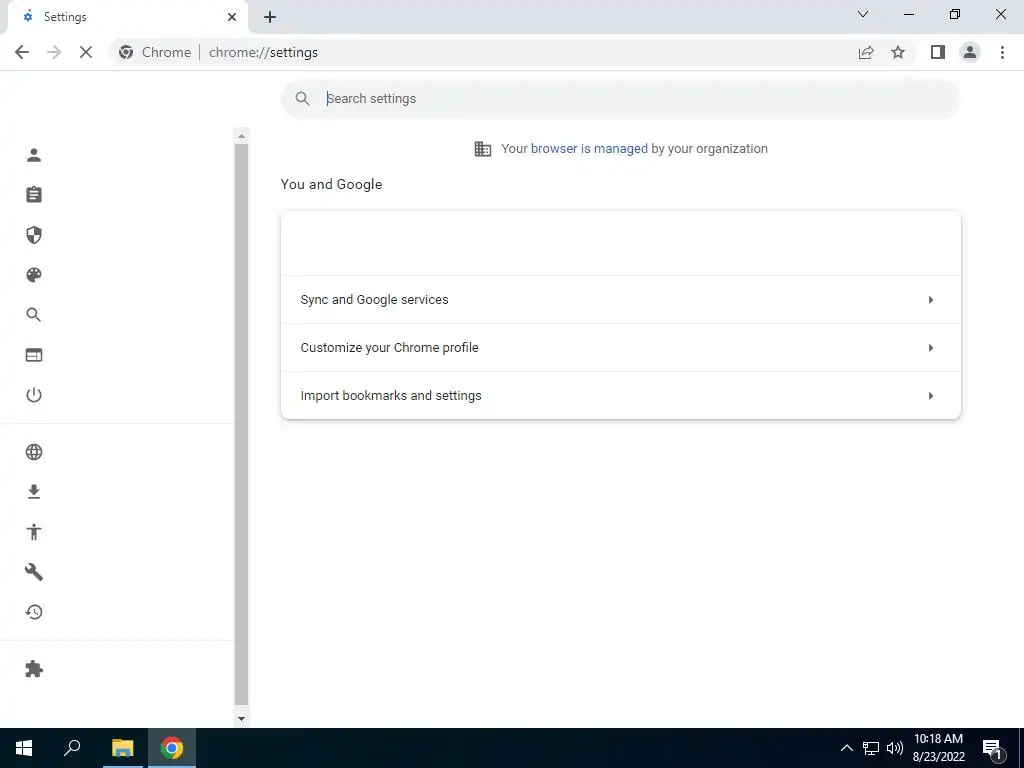Toggle the side panel icon
1024x768 pixels.
[x=938, y=52]
